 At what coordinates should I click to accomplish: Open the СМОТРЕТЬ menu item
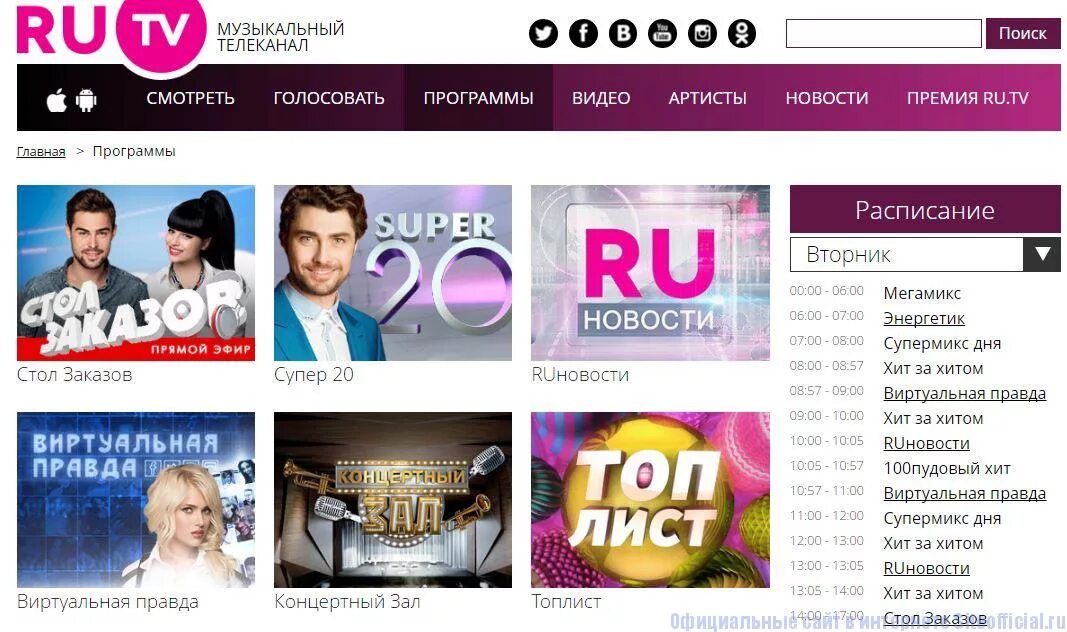point(191,98)
